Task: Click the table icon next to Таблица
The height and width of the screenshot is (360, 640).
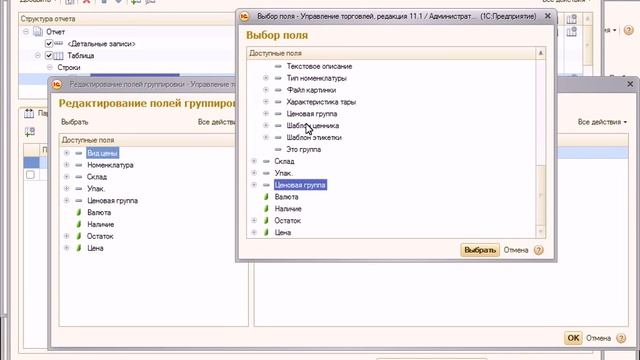Action: click(59, 56)
